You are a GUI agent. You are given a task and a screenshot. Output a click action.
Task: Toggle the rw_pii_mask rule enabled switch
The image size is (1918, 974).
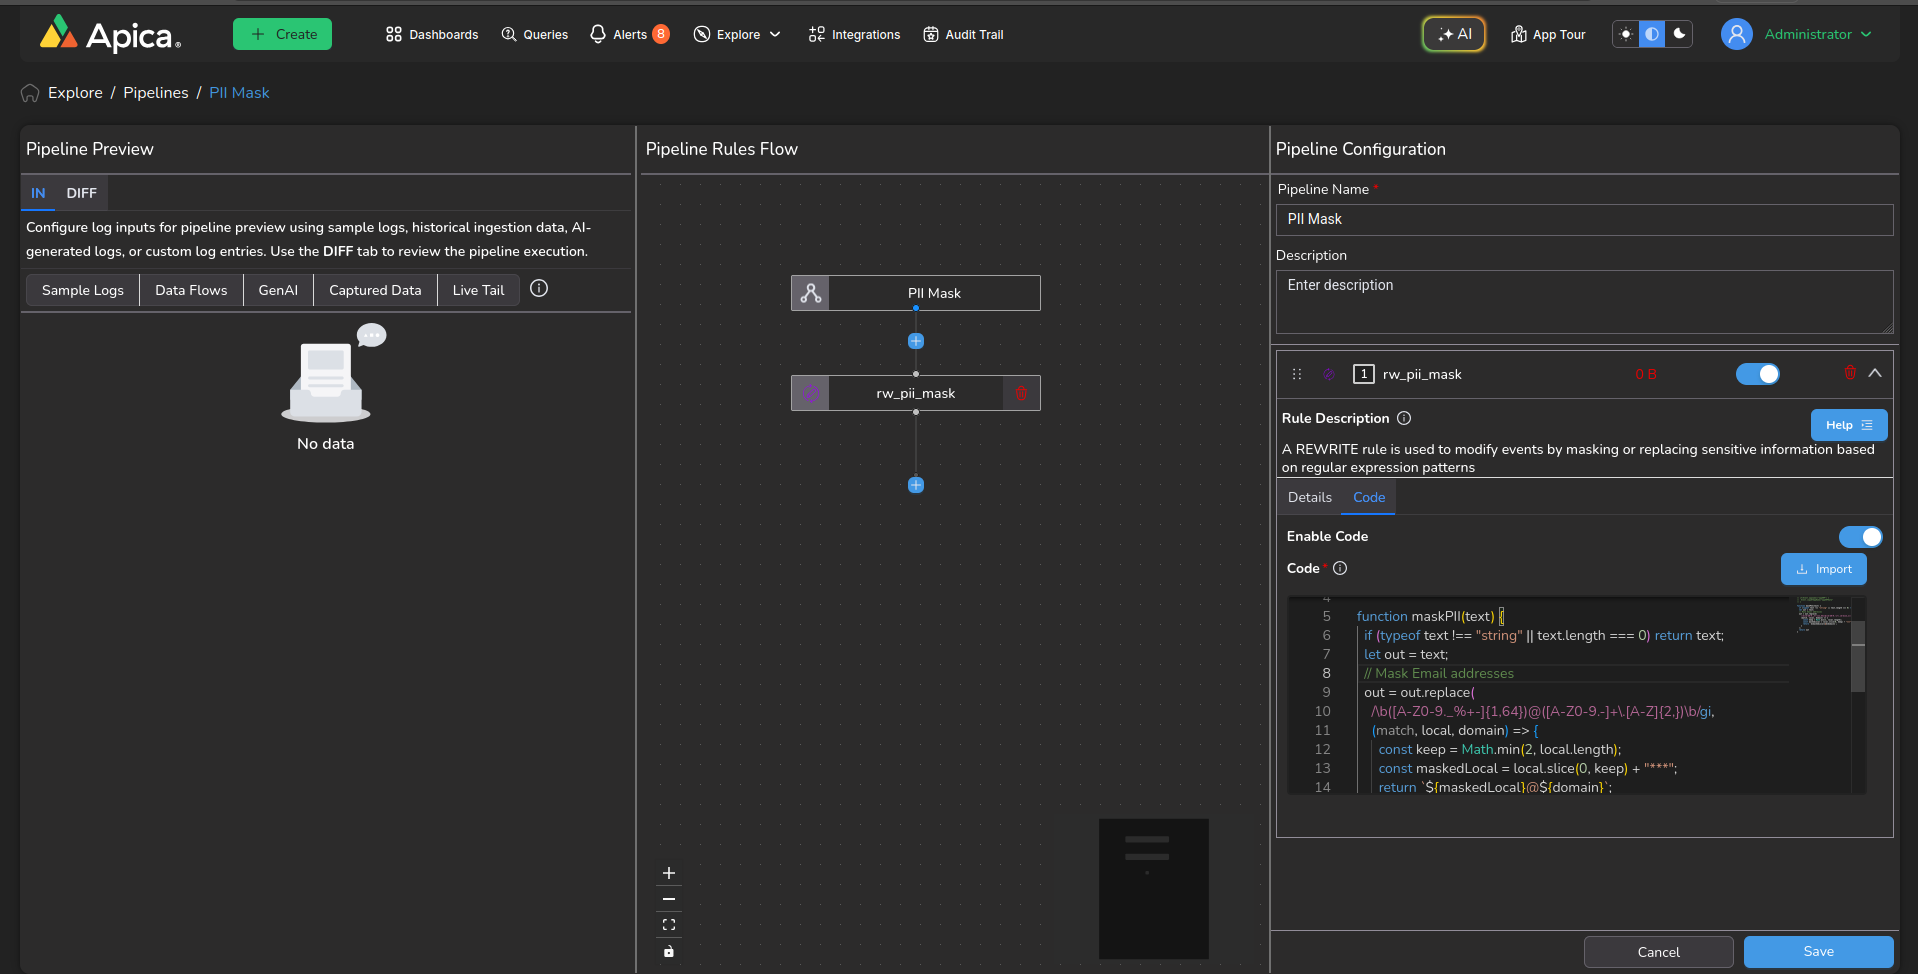(x=1757, y=374)
